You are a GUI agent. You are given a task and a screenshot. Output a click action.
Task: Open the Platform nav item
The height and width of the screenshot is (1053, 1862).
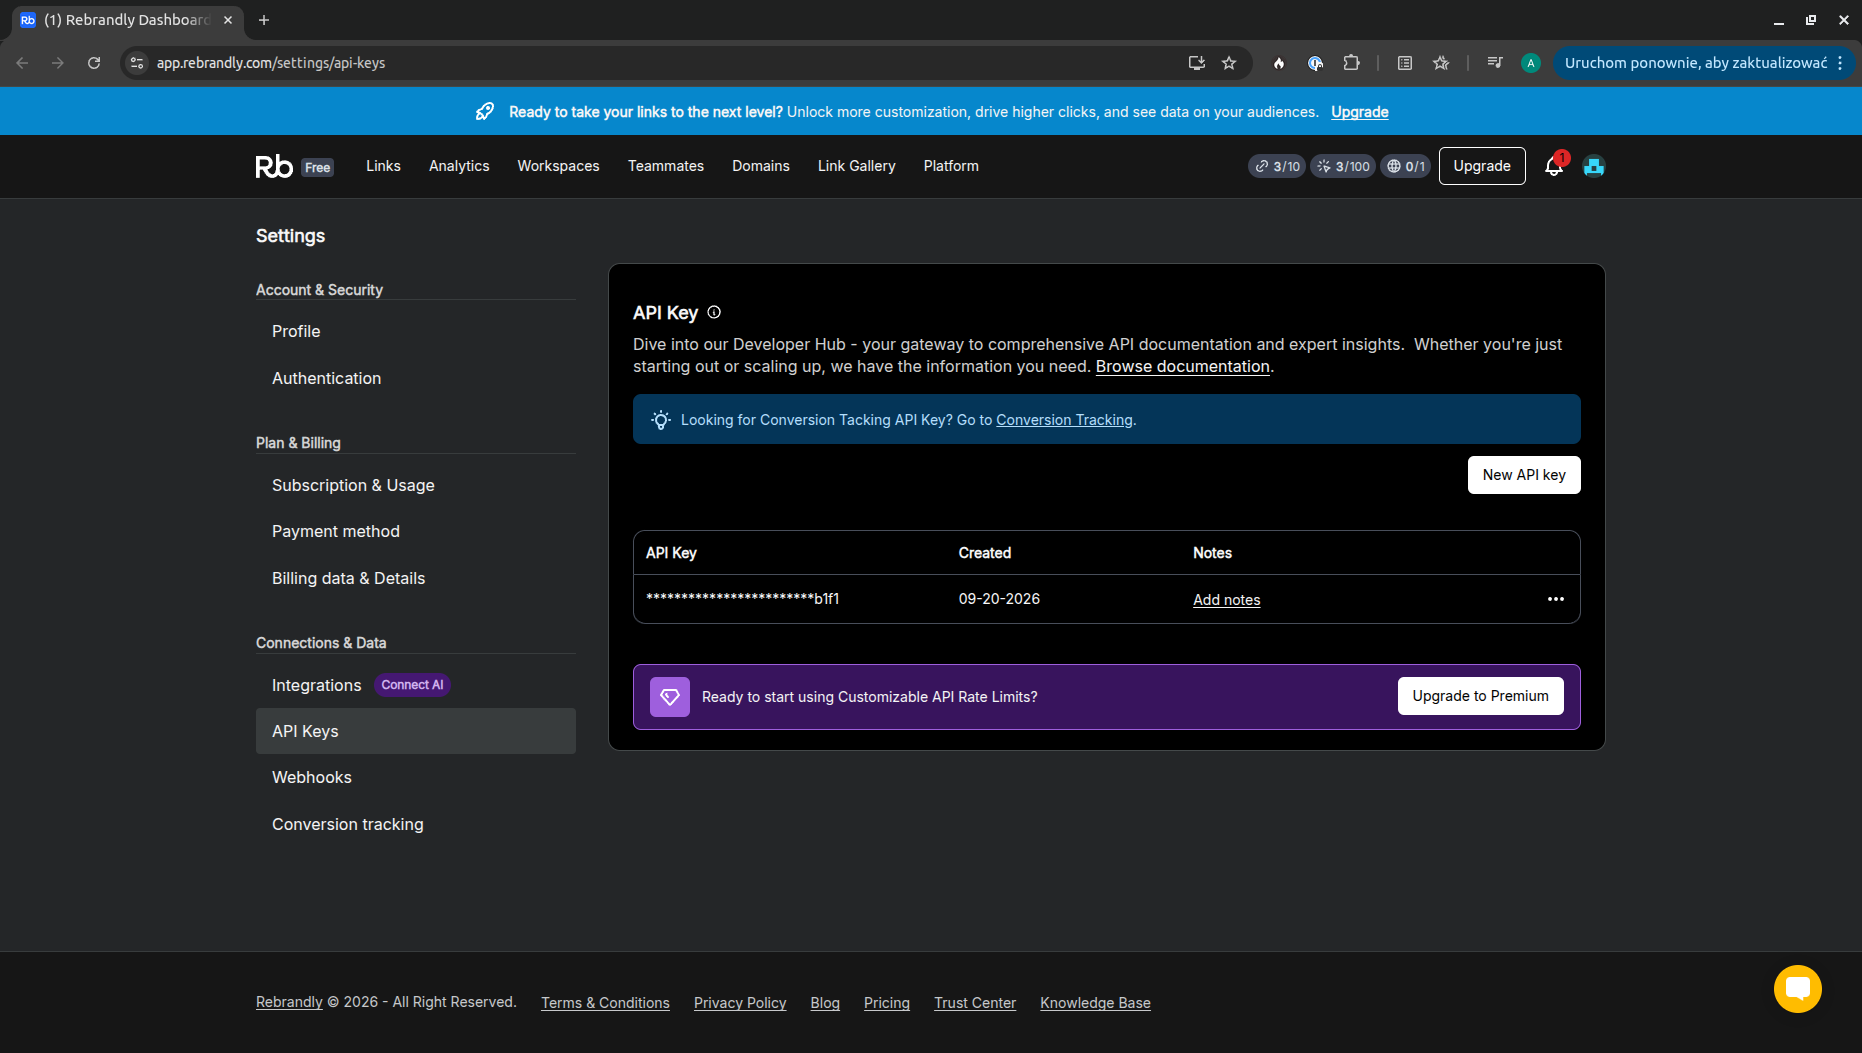[x=951, y=166]
